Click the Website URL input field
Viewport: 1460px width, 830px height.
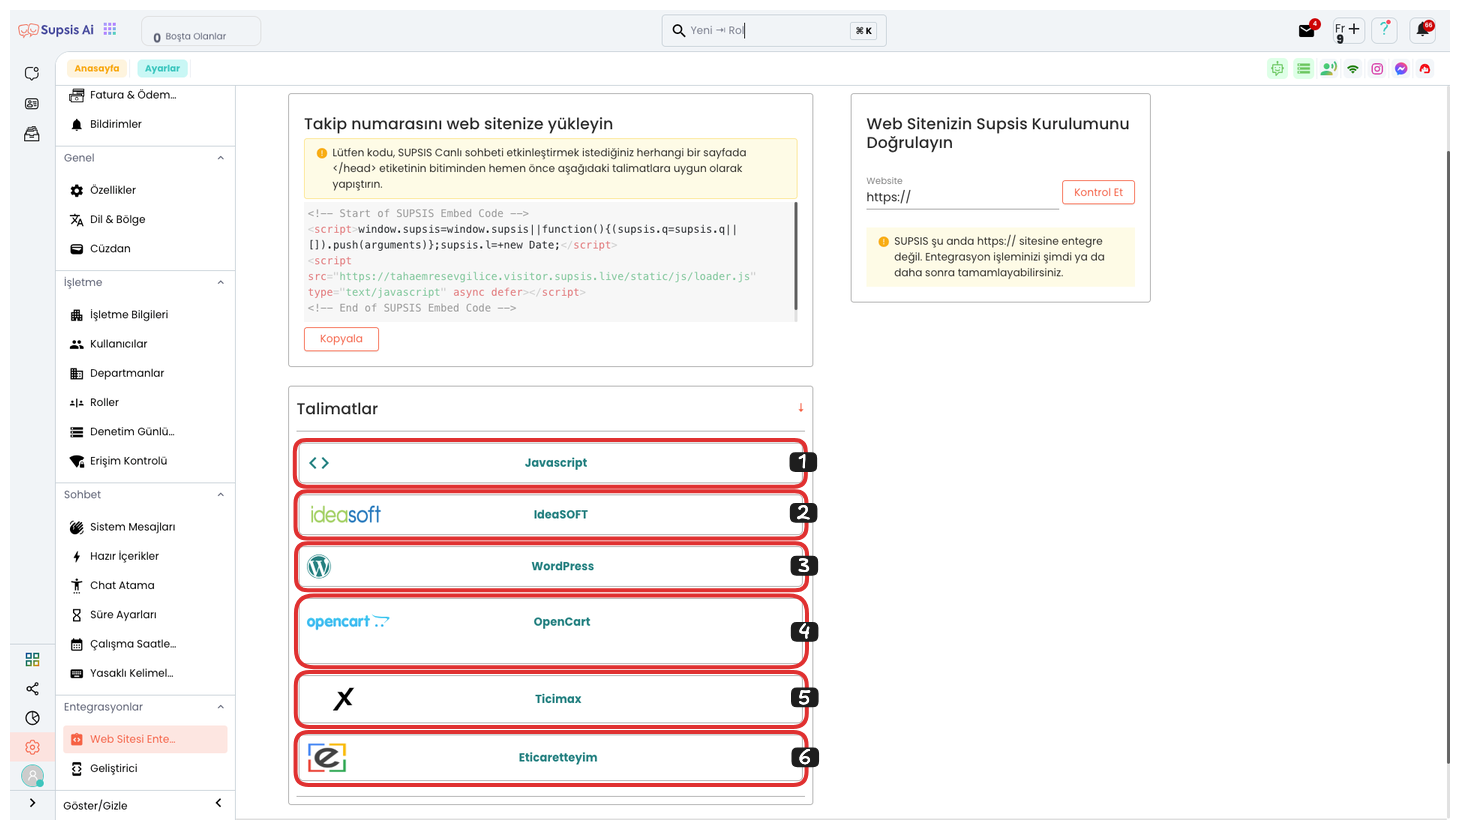(x=962, y=198)
